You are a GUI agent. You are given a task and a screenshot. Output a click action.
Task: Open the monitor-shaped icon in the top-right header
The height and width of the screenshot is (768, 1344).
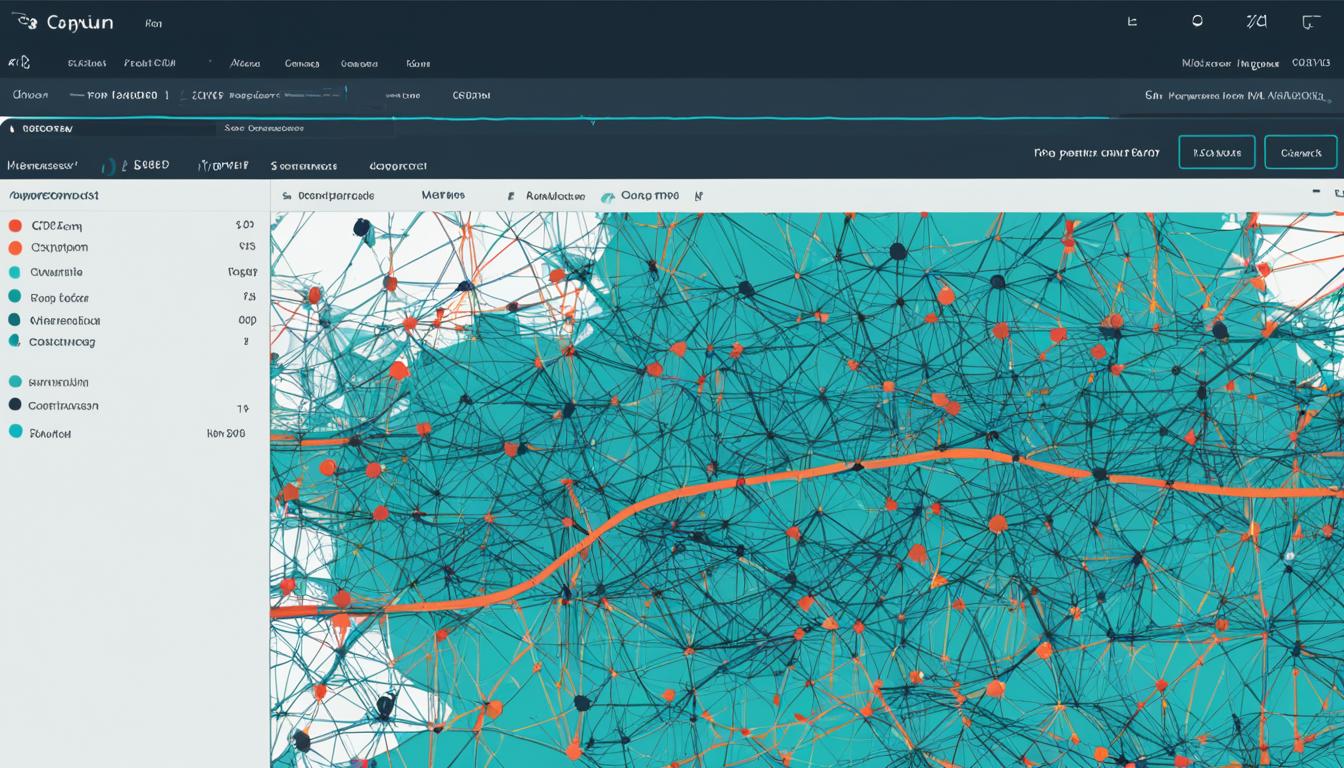(1310, 22)
